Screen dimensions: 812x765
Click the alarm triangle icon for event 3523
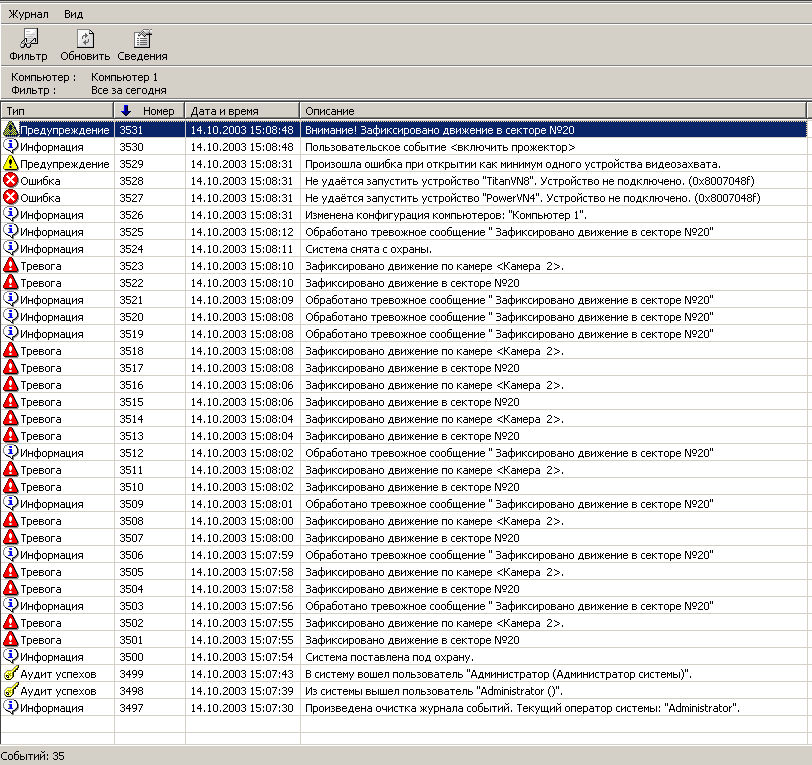click(11, 266)
